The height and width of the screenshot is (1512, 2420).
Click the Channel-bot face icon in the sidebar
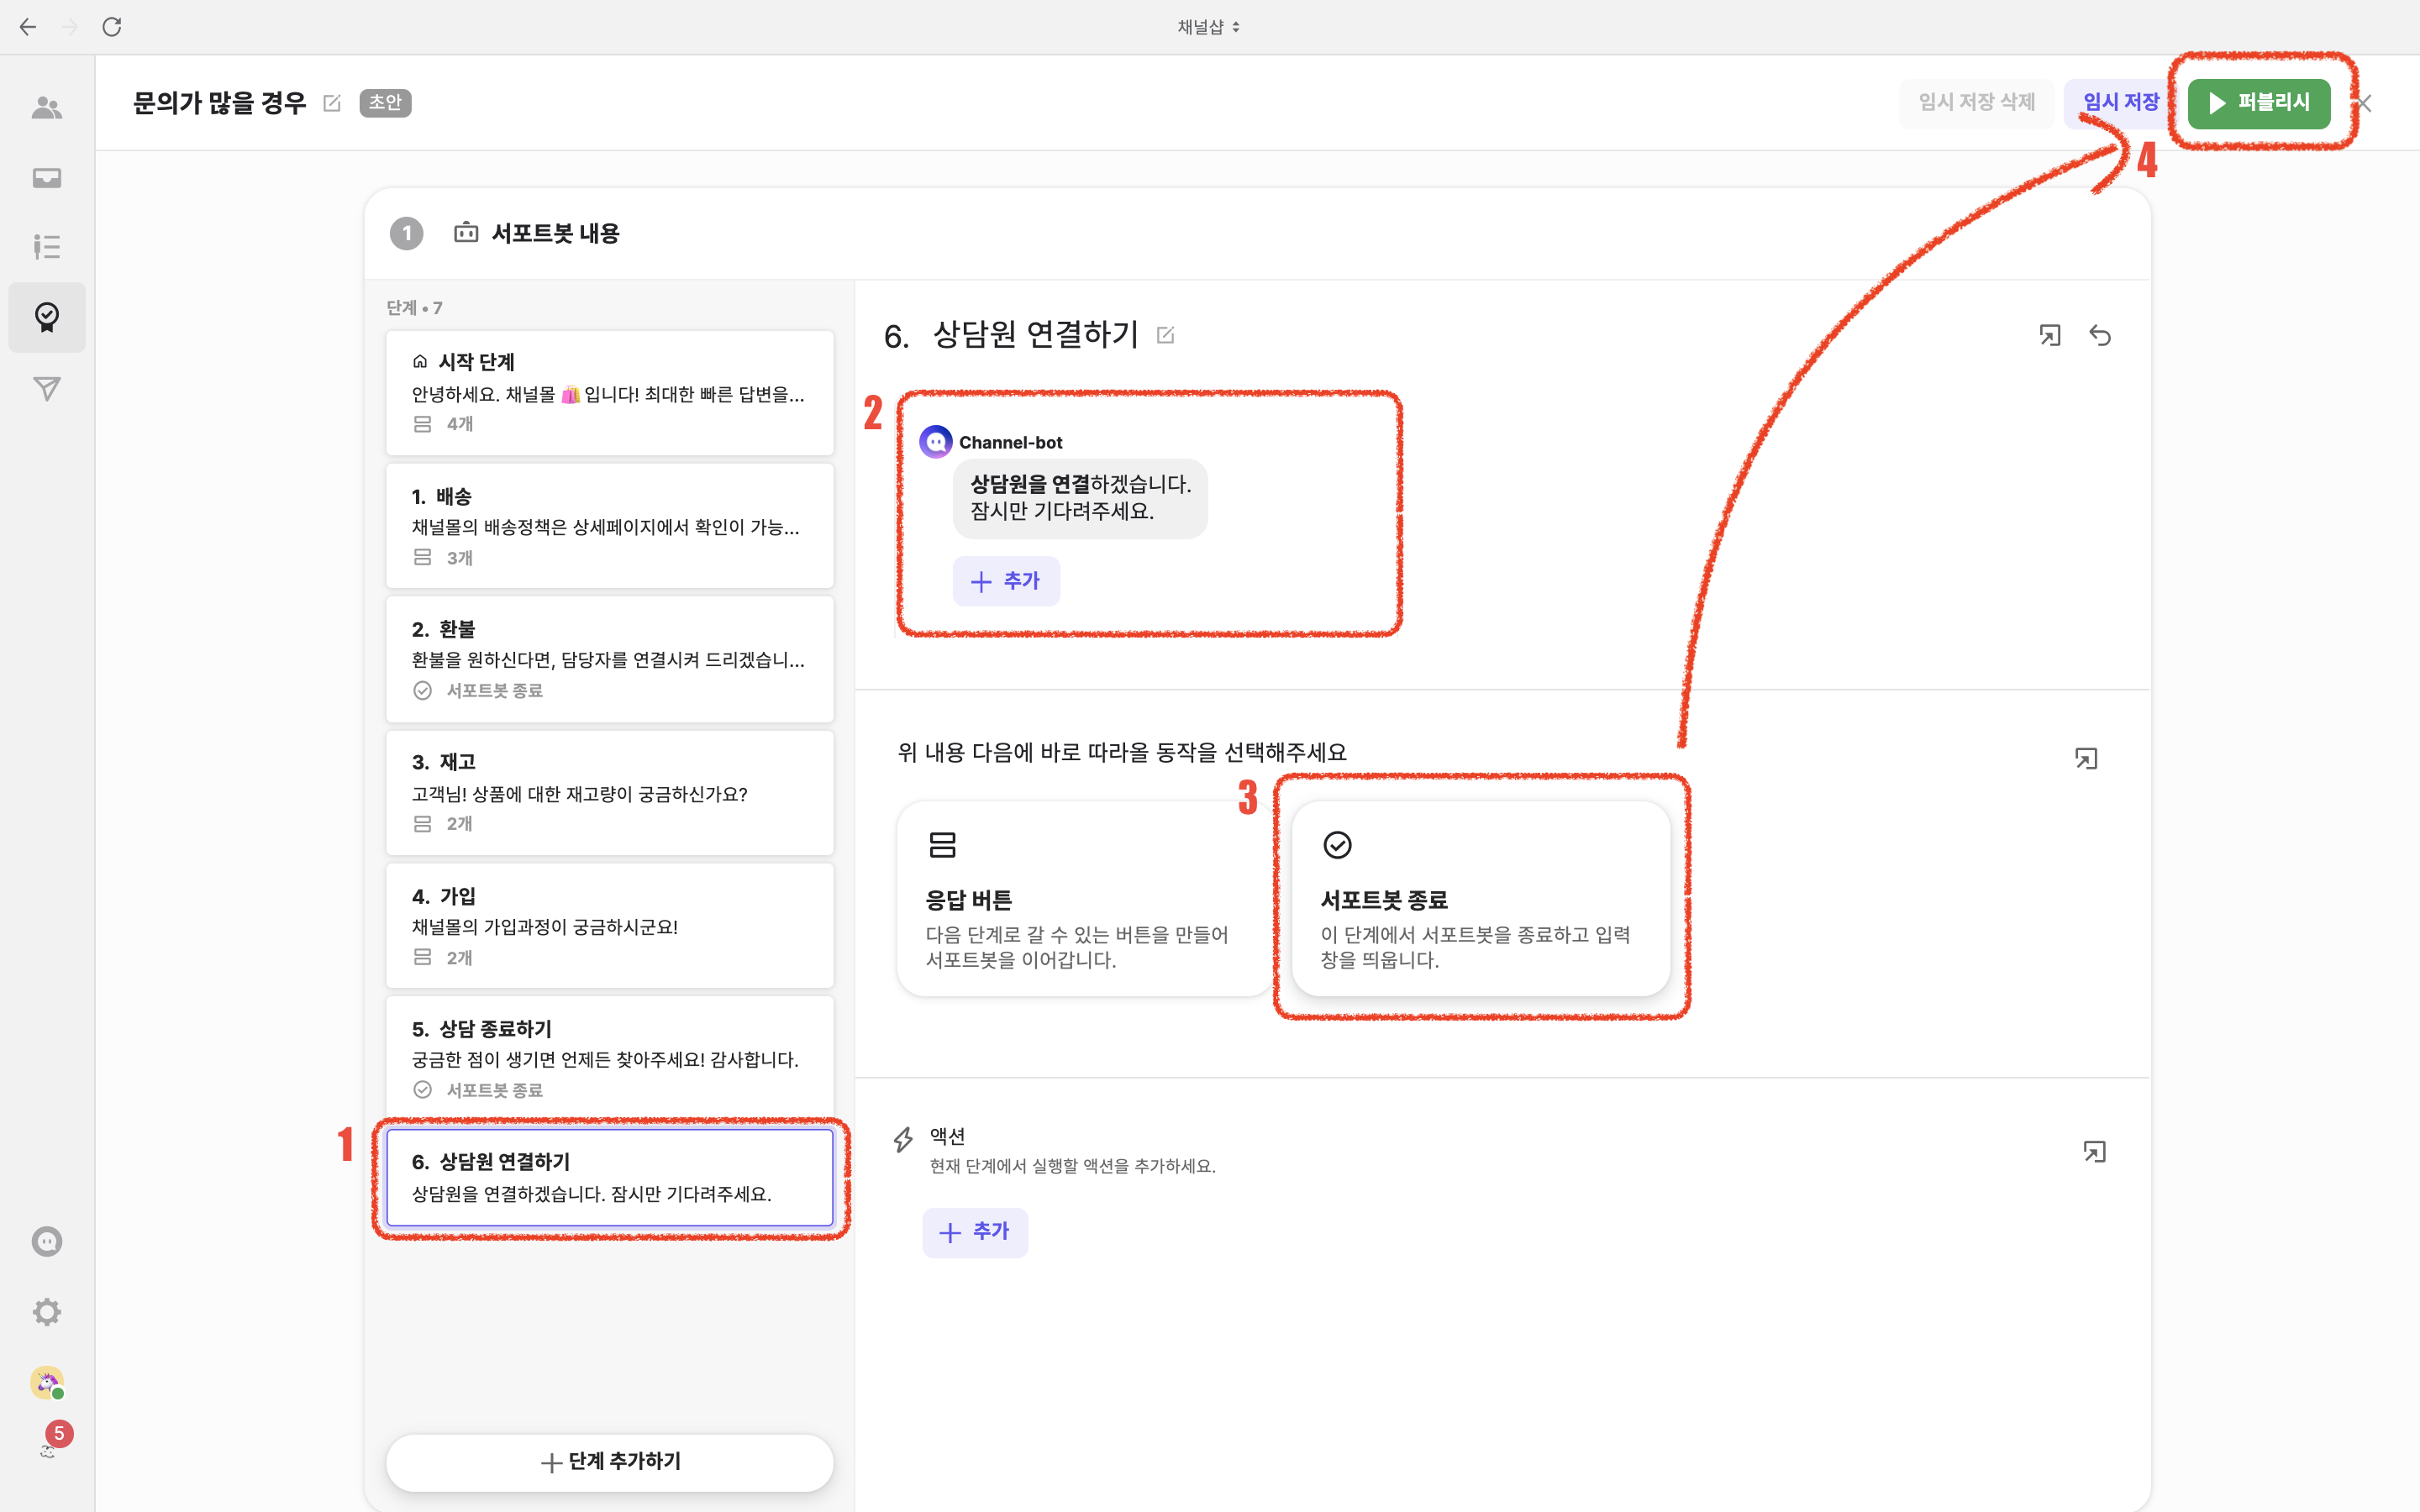click(47, 1242)
